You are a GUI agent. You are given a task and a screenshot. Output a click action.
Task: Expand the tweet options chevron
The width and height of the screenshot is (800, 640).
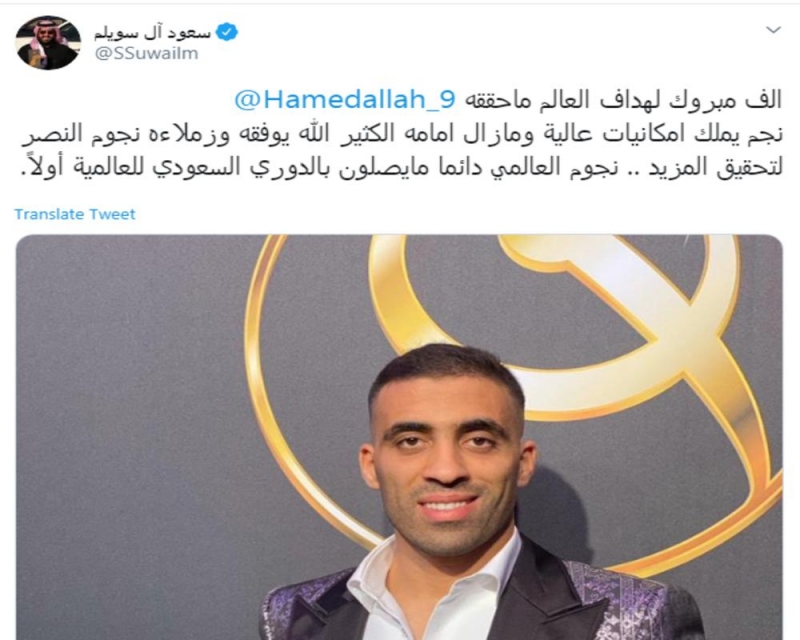tap(773, 30)
